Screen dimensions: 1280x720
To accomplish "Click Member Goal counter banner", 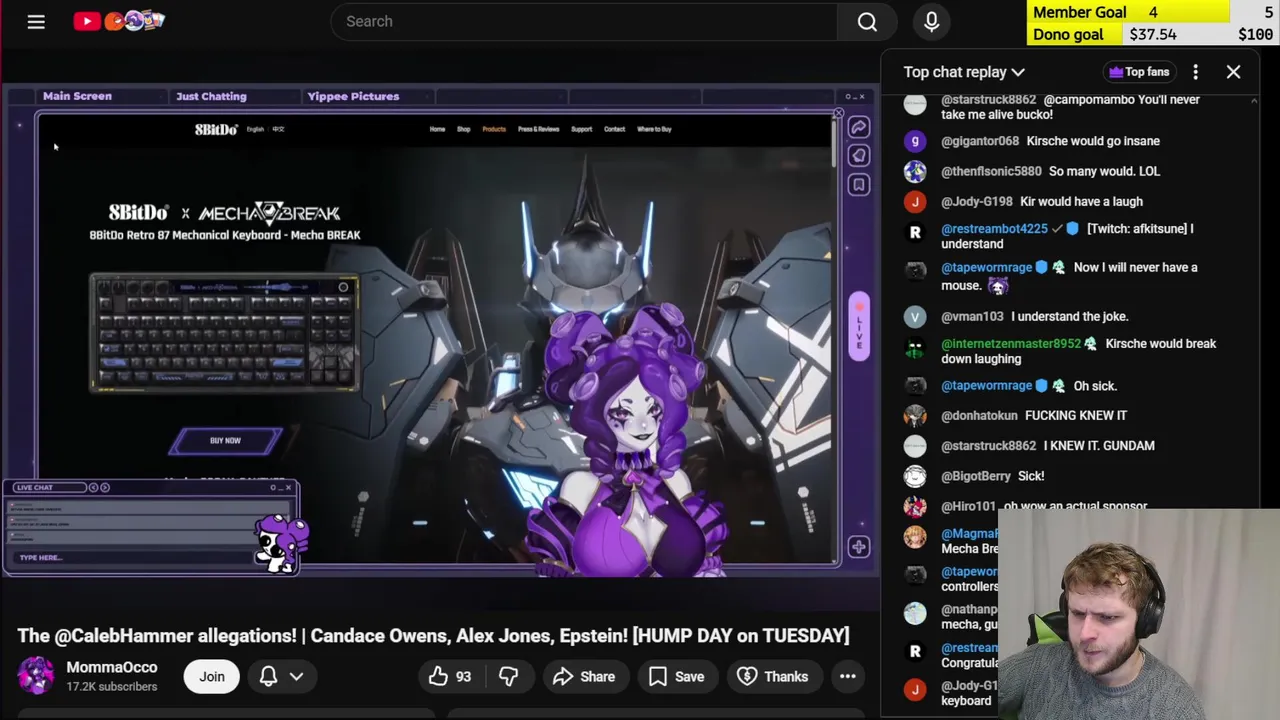I will click(1153, 12).
